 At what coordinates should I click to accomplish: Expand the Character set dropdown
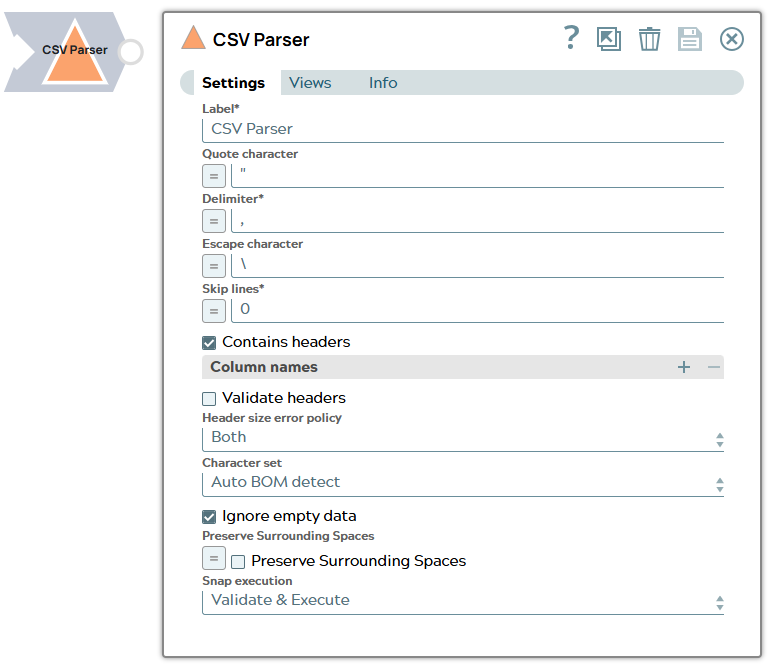click(462, 483)
